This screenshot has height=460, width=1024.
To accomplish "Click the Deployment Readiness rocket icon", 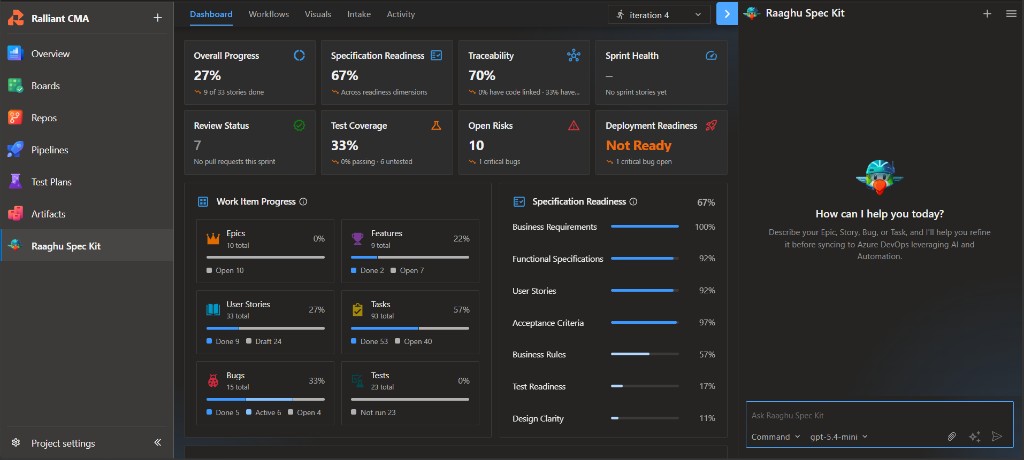I will click(x=711, y=125).
